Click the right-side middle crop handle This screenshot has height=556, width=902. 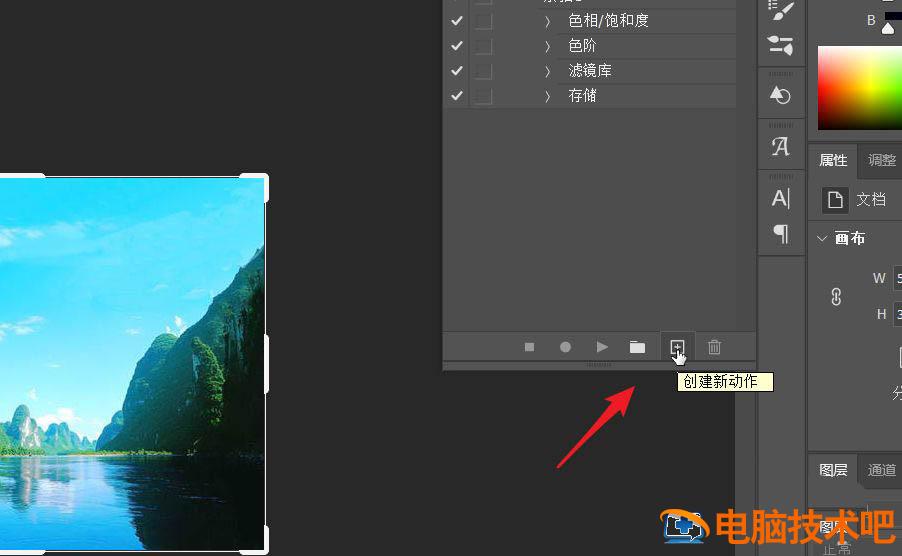coord(266,364)
